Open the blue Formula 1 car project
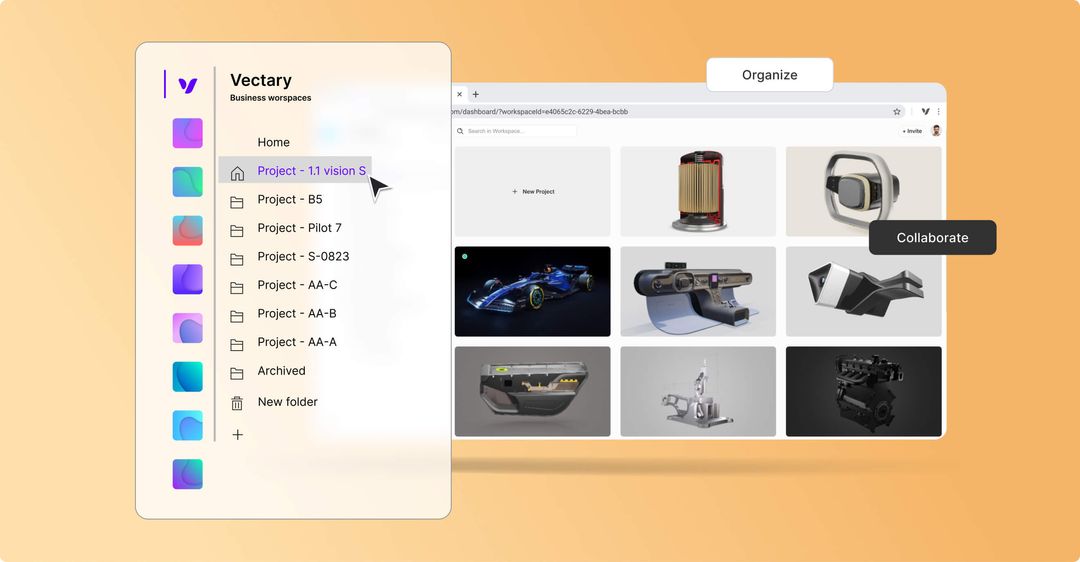Image resolution: width=1080 pixels, height=562 pixels. click(532, 291)
